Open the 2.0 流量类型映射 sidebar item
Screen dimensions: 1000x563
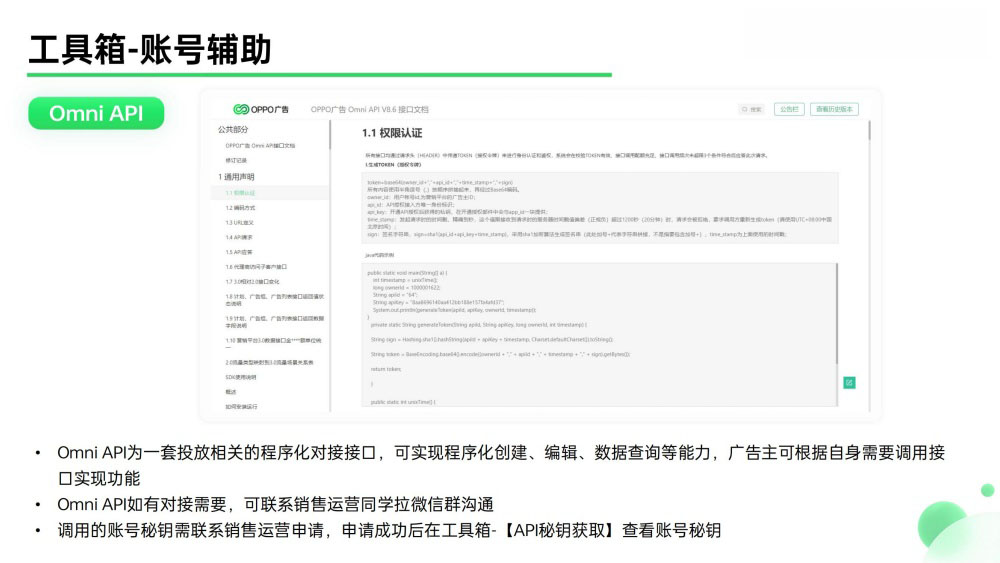coord(269,362)
